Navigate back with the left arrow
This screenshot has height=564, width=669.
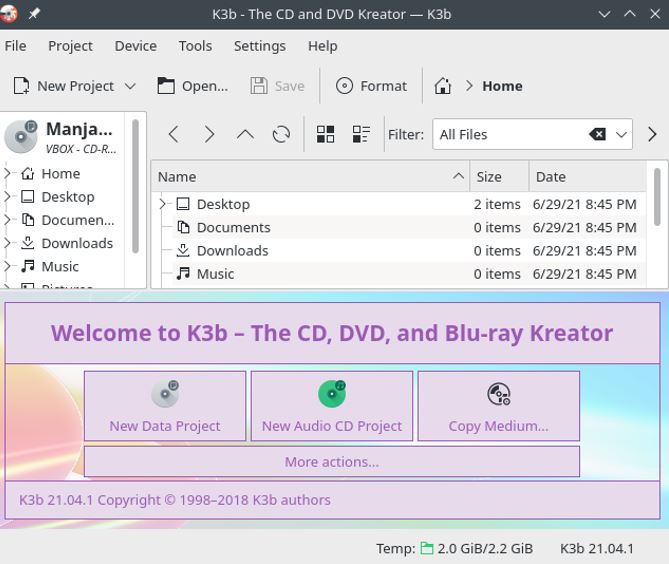click(x=173, y=134)
